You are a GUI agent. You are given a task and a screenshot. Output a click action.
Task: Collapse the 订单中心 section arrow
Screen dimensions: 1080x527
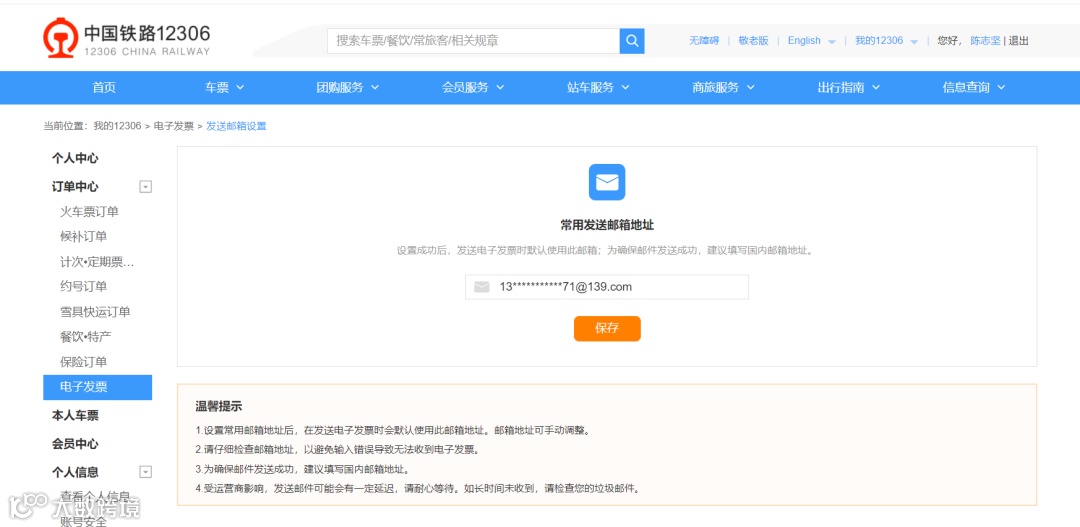145,187
